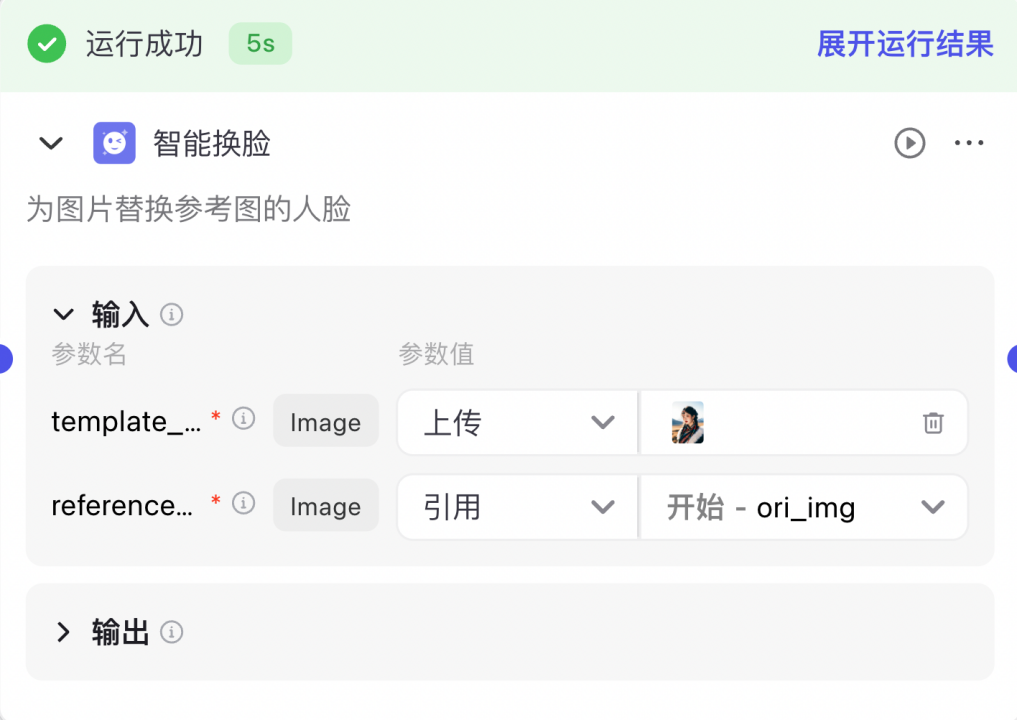1017x720 pixels.
Task: Delete the uploaded template image
Action: [x=932, y=423]
